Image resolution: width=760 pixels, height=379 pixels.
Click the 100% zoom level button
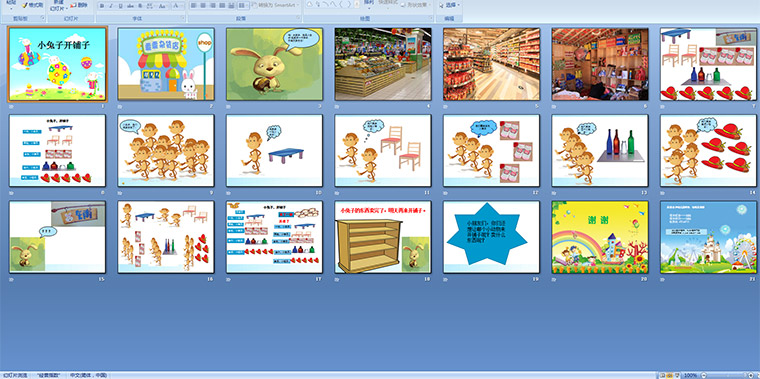click(690, 376)
